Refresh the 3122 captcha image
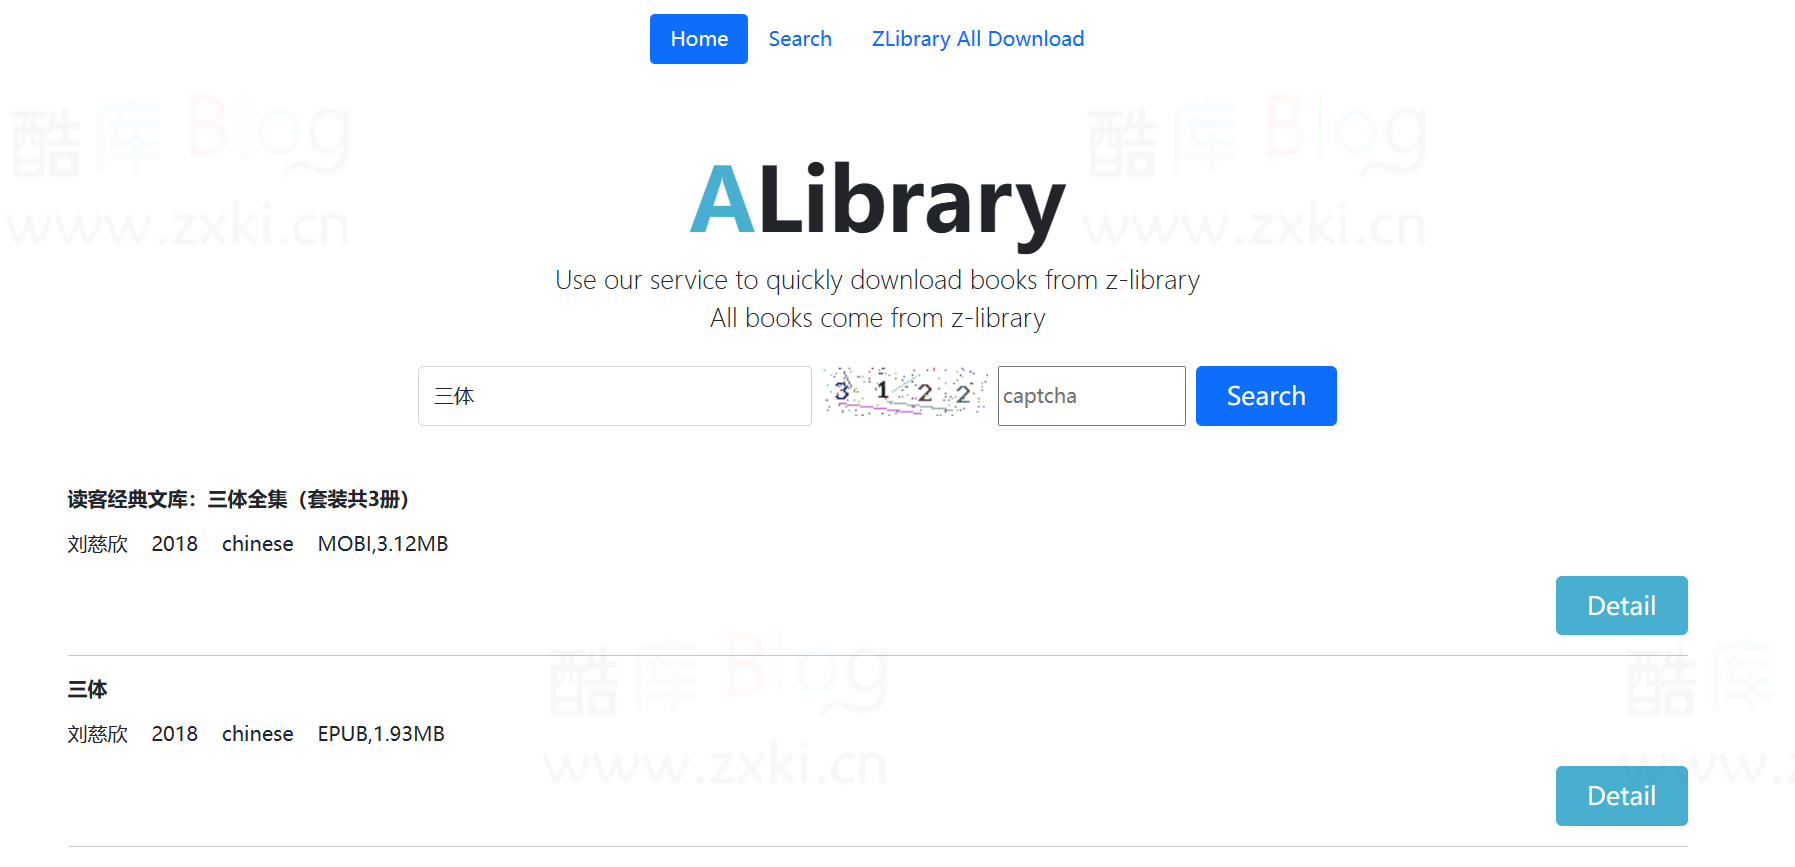The image size is (1795, 867). tap(905, 392)
